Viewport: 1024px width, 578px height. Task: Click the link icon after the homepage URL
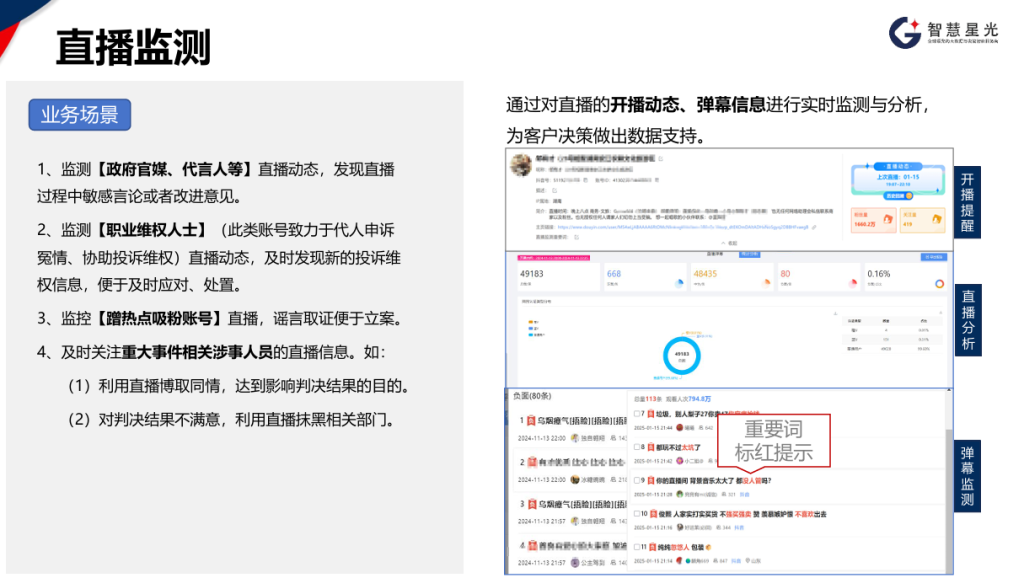814,227
